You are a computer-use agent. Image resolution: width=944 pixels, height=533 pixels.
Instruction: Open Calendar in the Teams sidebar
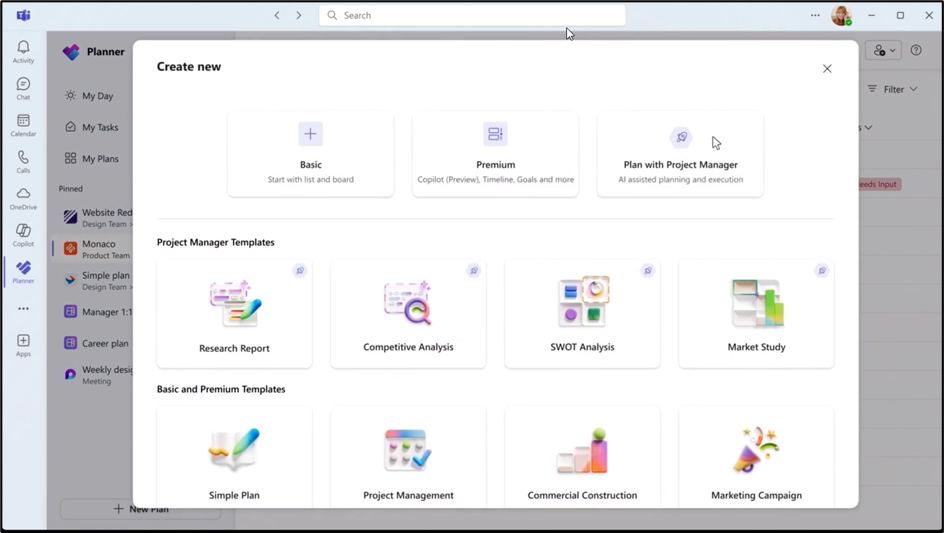pos(23,125)
